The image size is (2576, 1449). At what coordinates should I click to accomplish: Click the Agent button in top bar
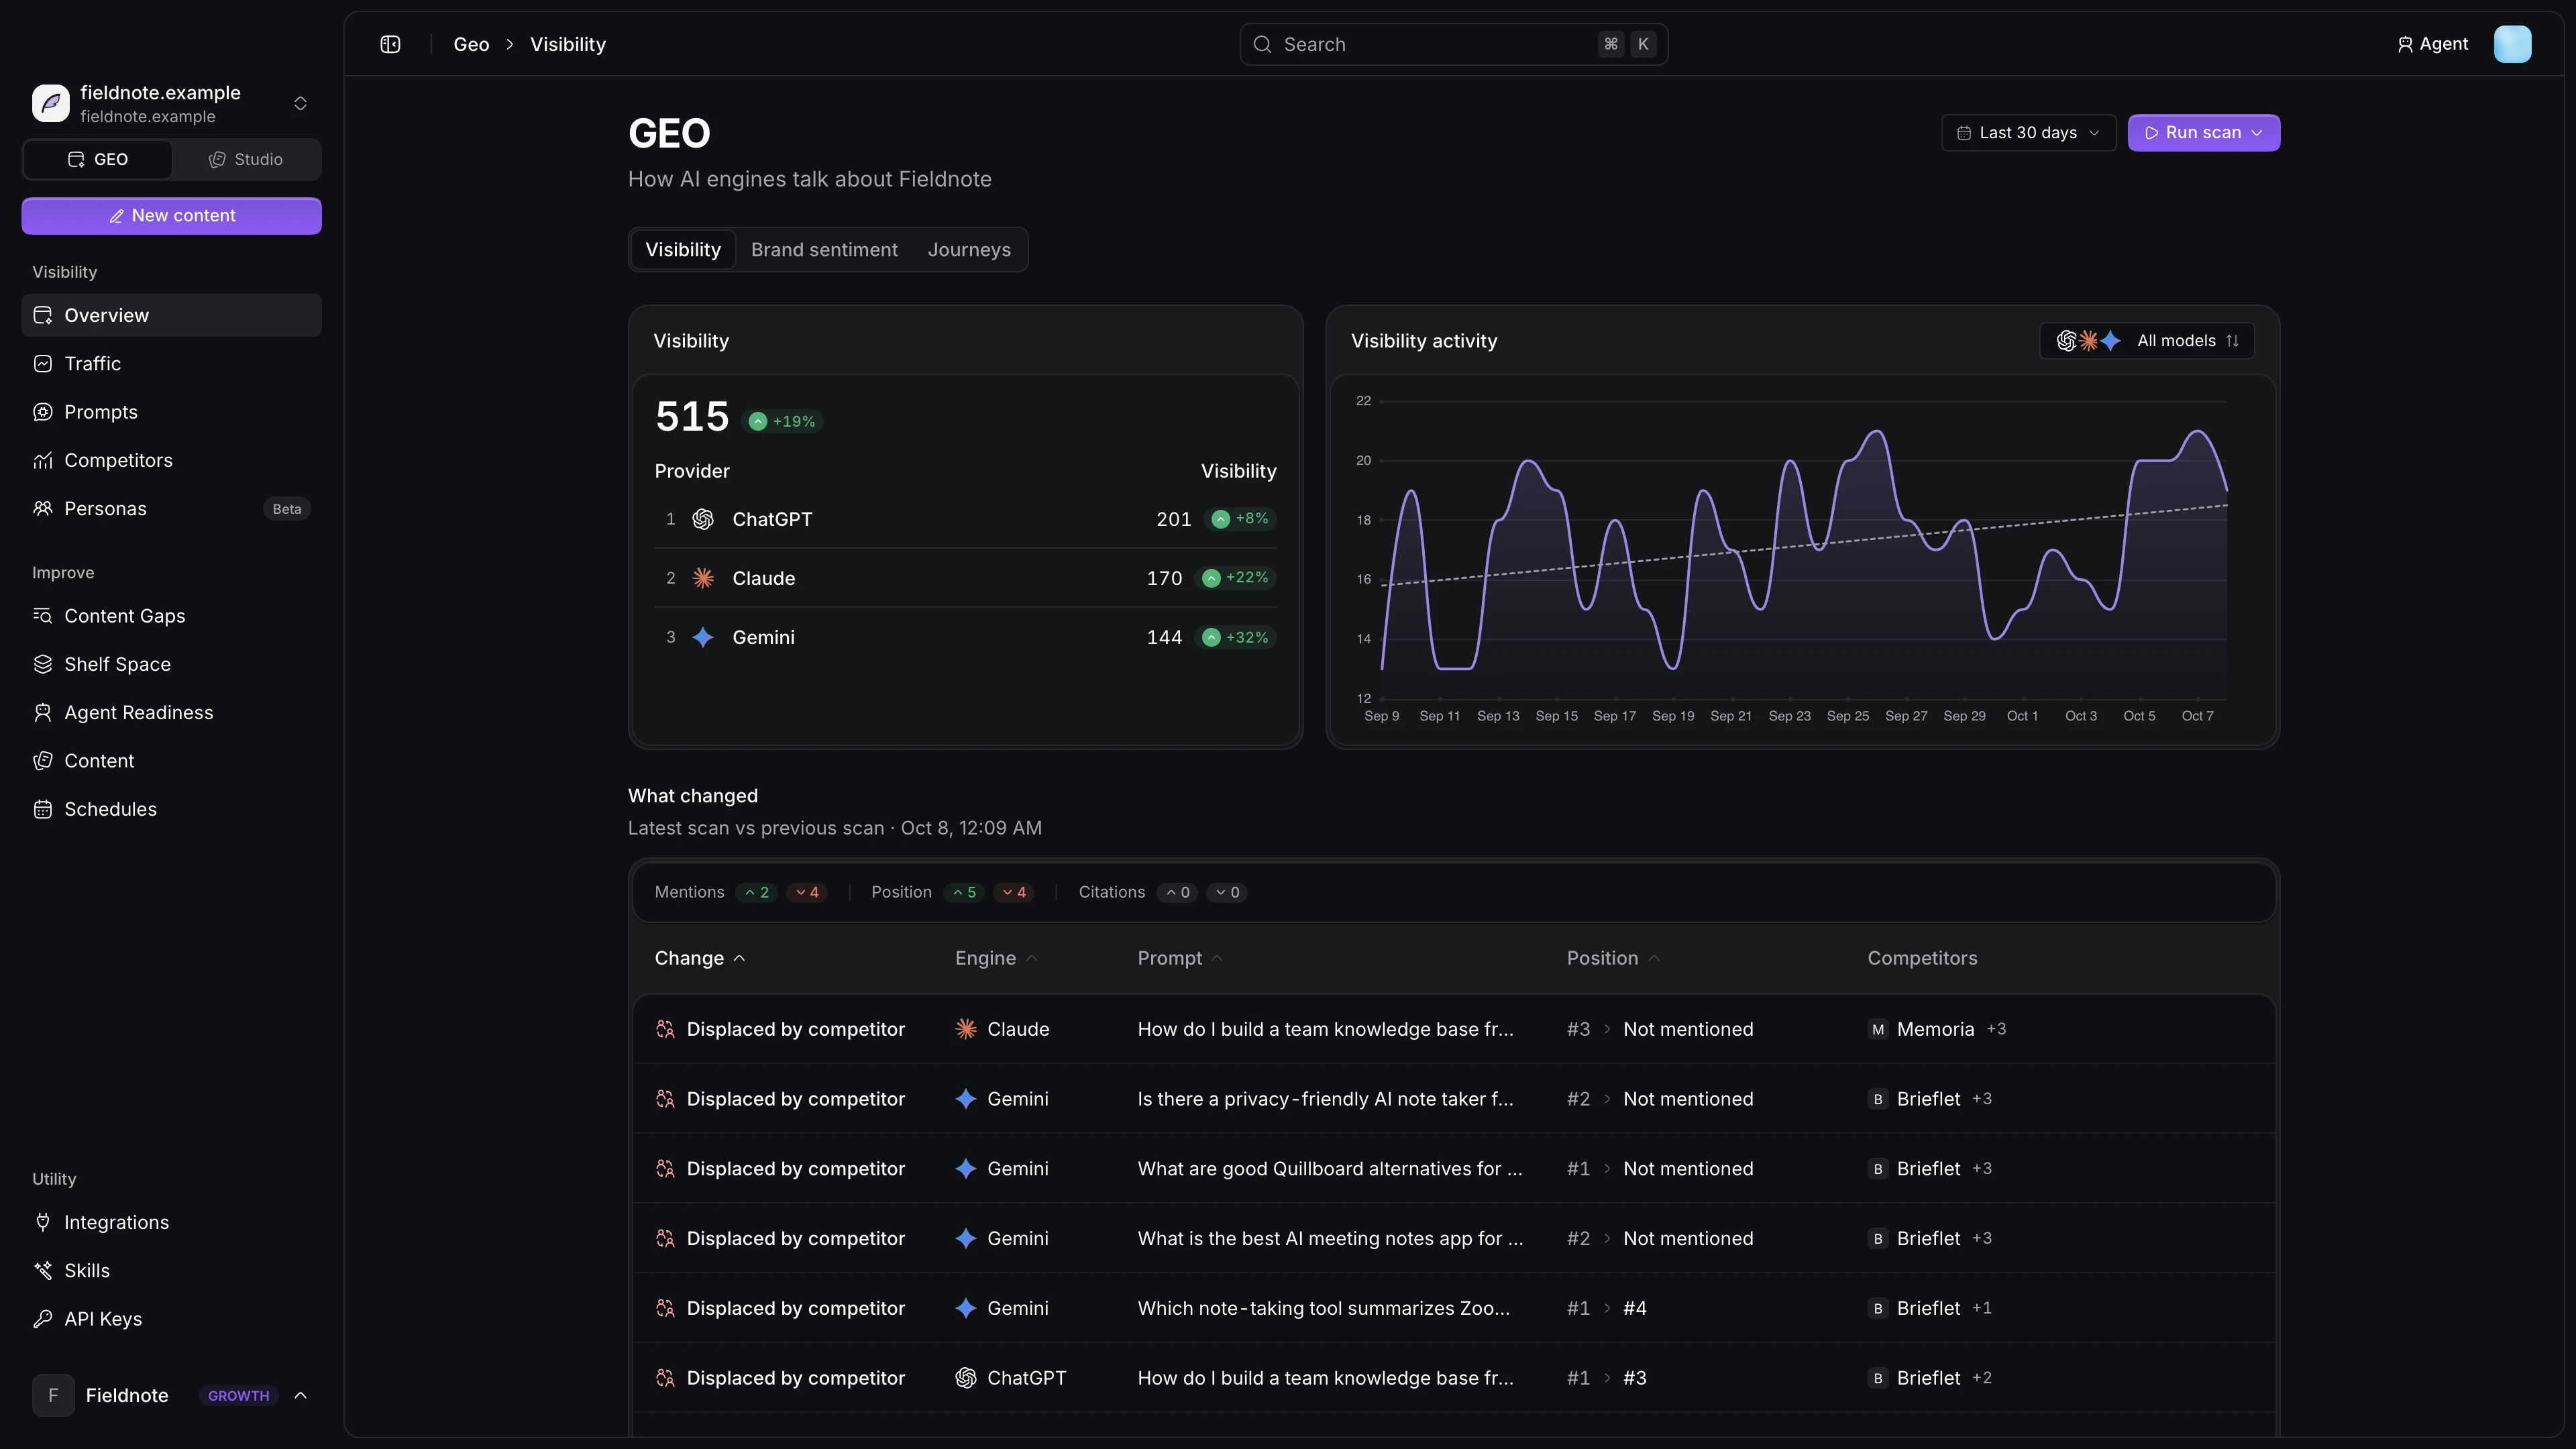click(2432, 44)
